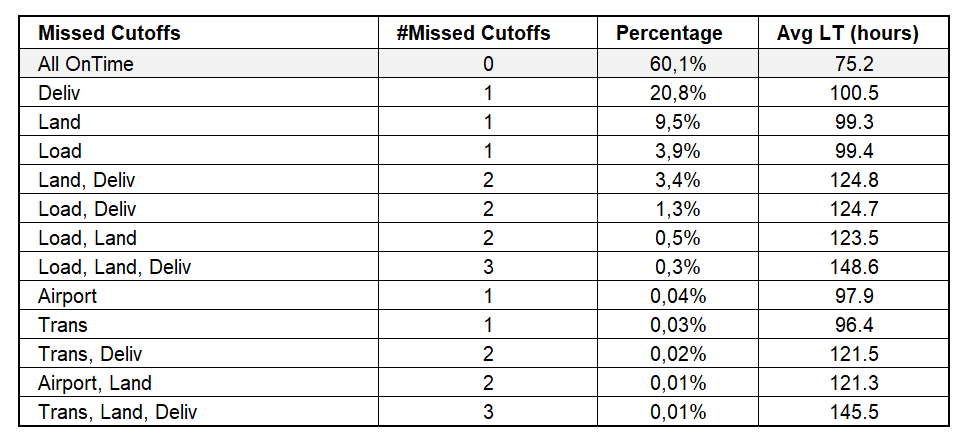The image size is (973, 438).
Task: Select the Avg LT (hours) header
Action: click(847, 33)
